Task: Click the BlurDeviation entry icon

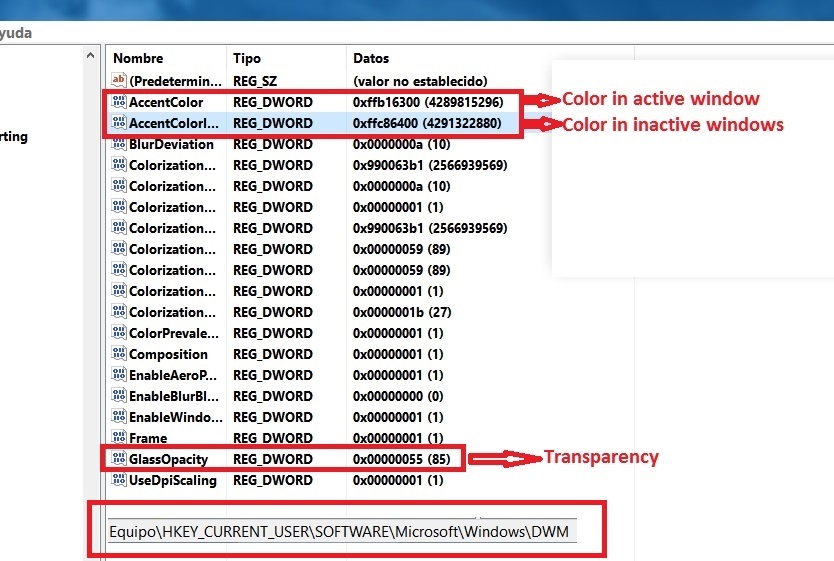Action: tap(118, 144)
